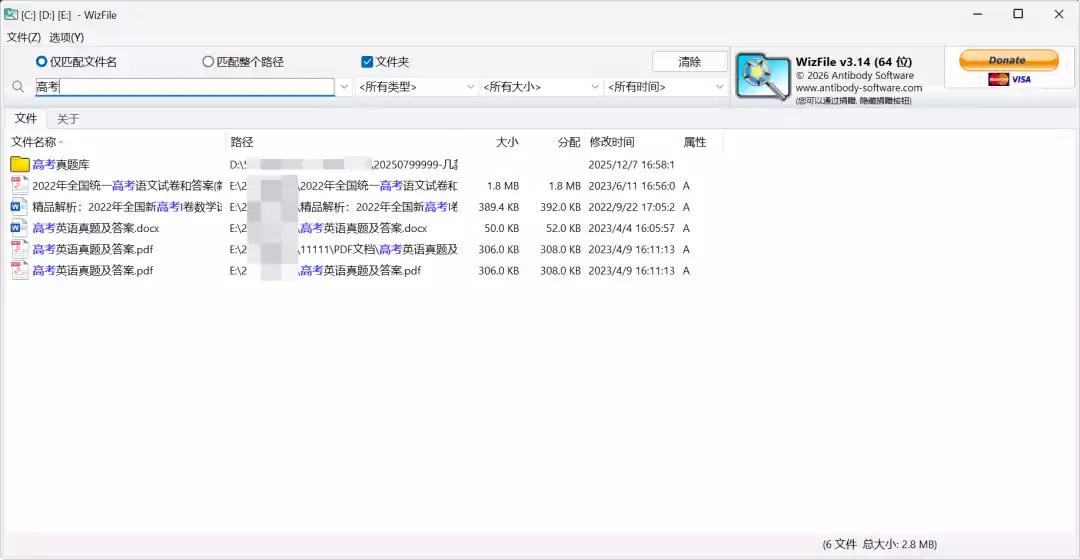Uncheck the 文件夹 checkbox
This screenshot has height=560, width=1080.
(x=367, y=62)
